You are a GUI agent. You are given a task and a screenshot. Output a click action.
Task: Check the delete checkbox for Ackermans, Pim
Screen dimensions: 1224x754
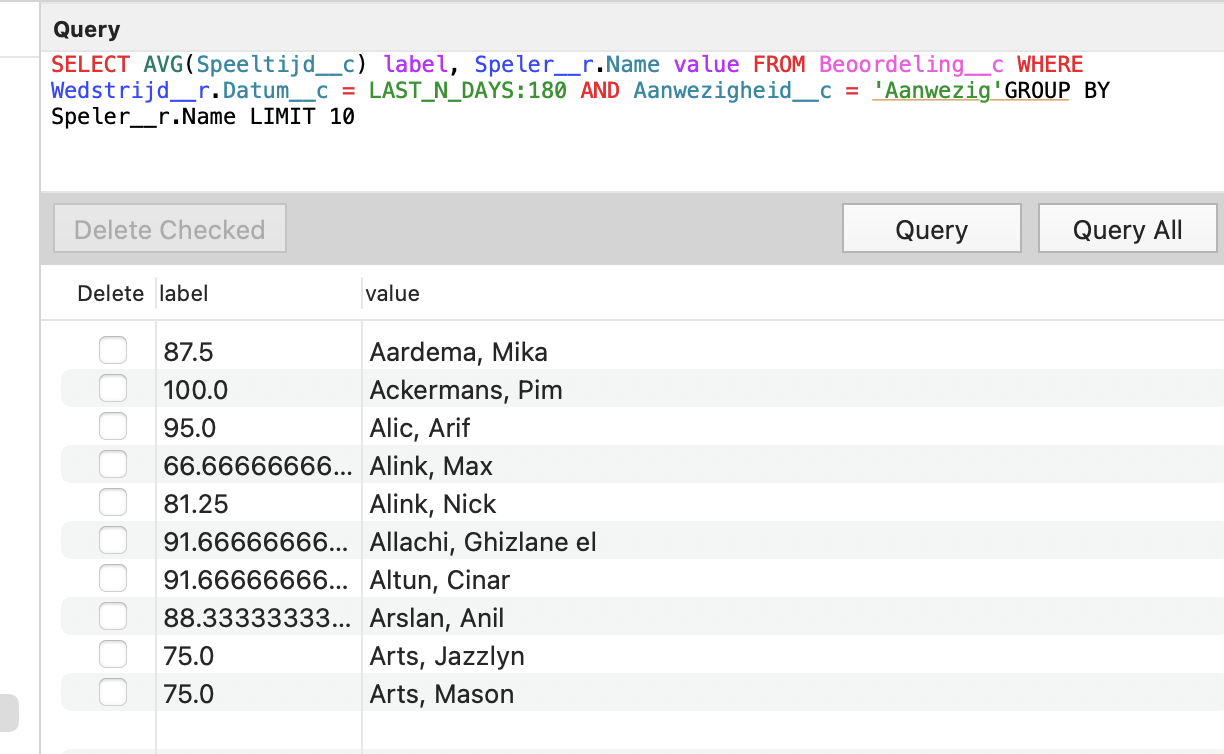[113, 388]
